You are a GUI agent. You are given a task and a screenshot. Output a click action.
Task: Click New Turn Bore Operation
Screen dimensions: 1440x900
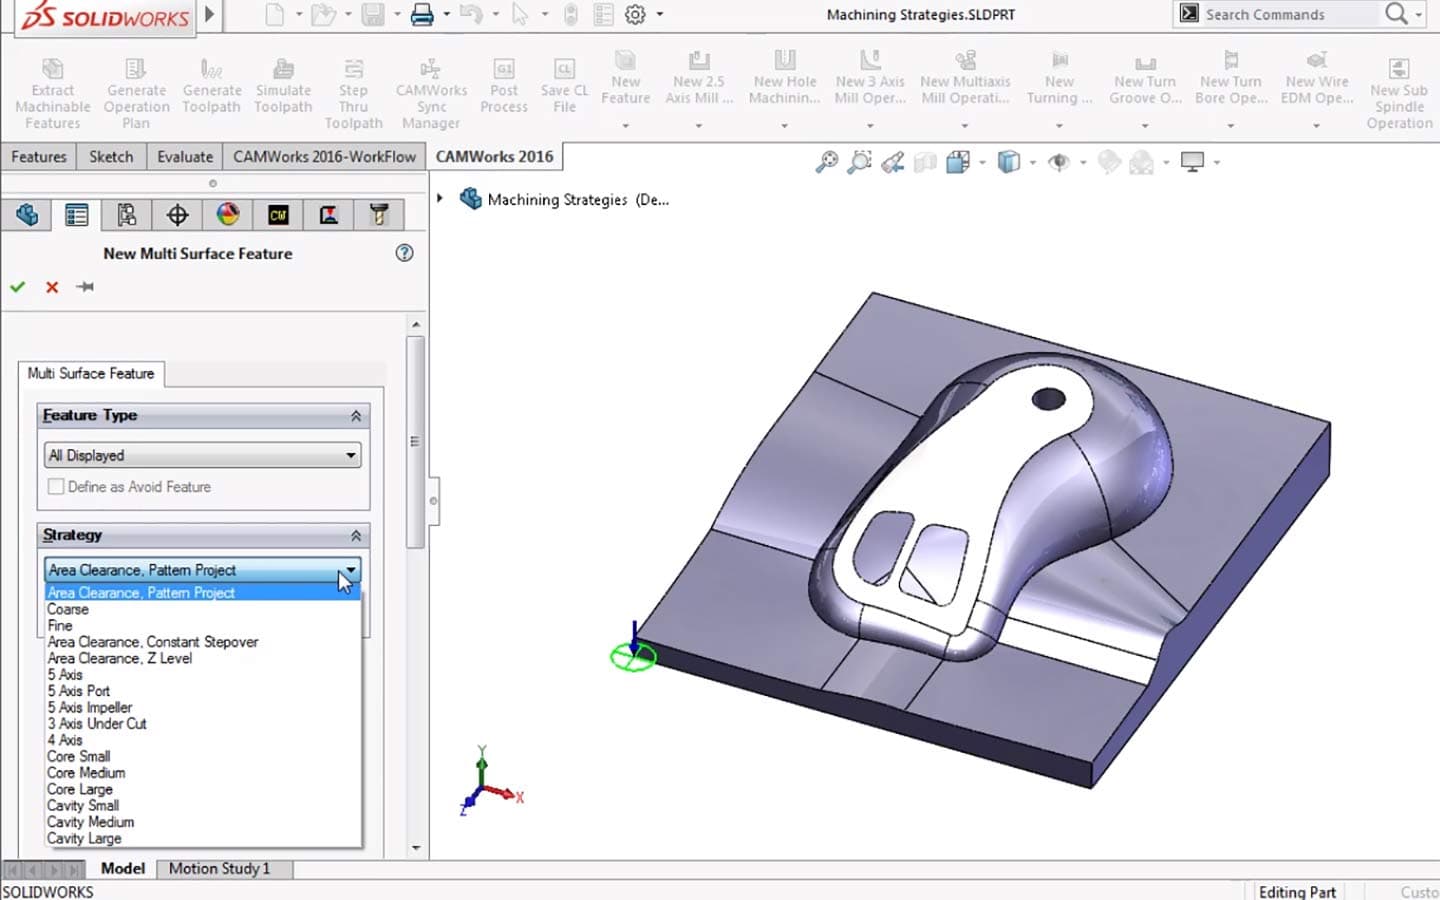1231,78
